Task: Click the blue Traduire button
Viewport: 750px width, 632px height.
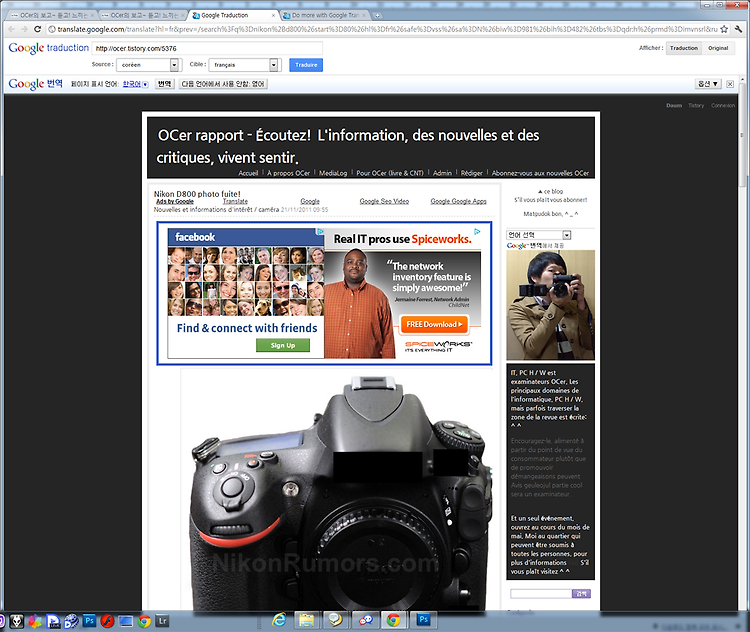Action: [306, 65]
